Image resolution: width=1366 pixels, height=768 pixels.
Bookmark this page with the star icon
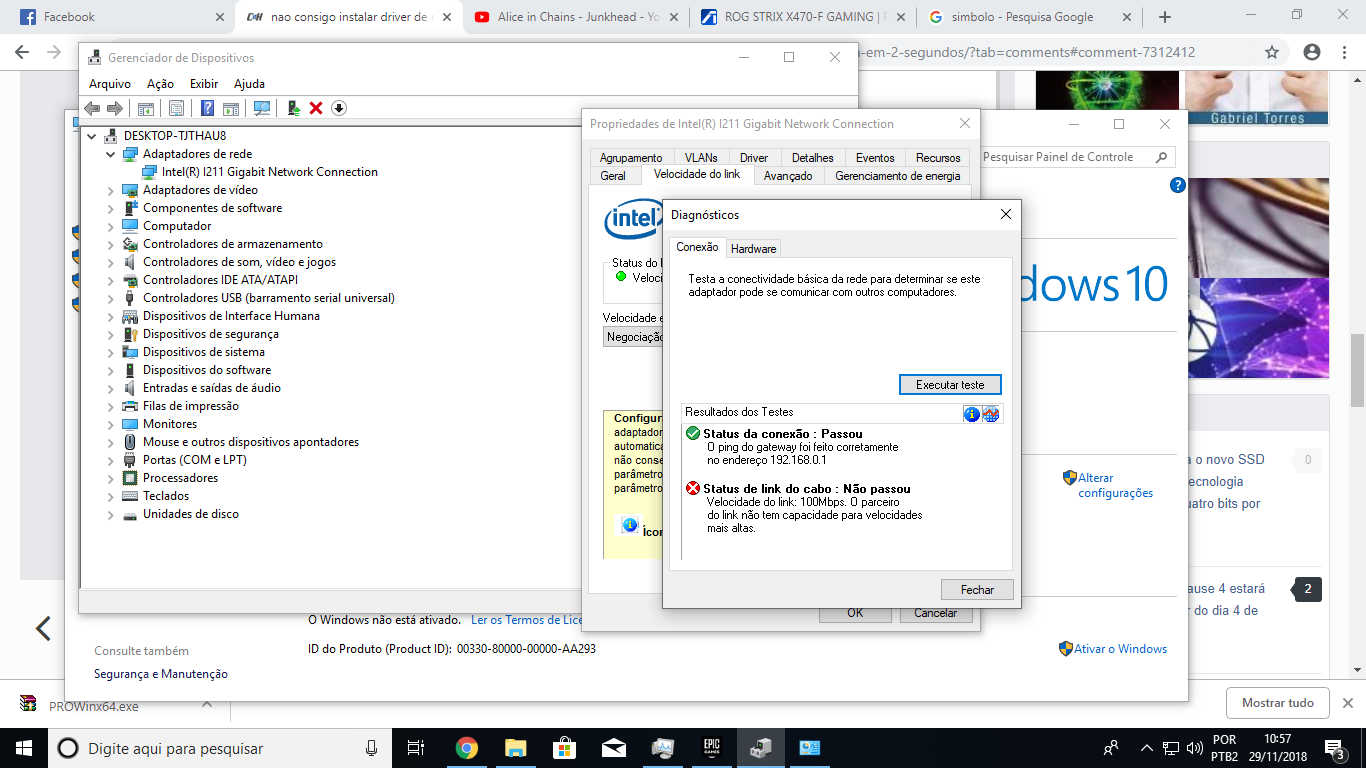1272,52
